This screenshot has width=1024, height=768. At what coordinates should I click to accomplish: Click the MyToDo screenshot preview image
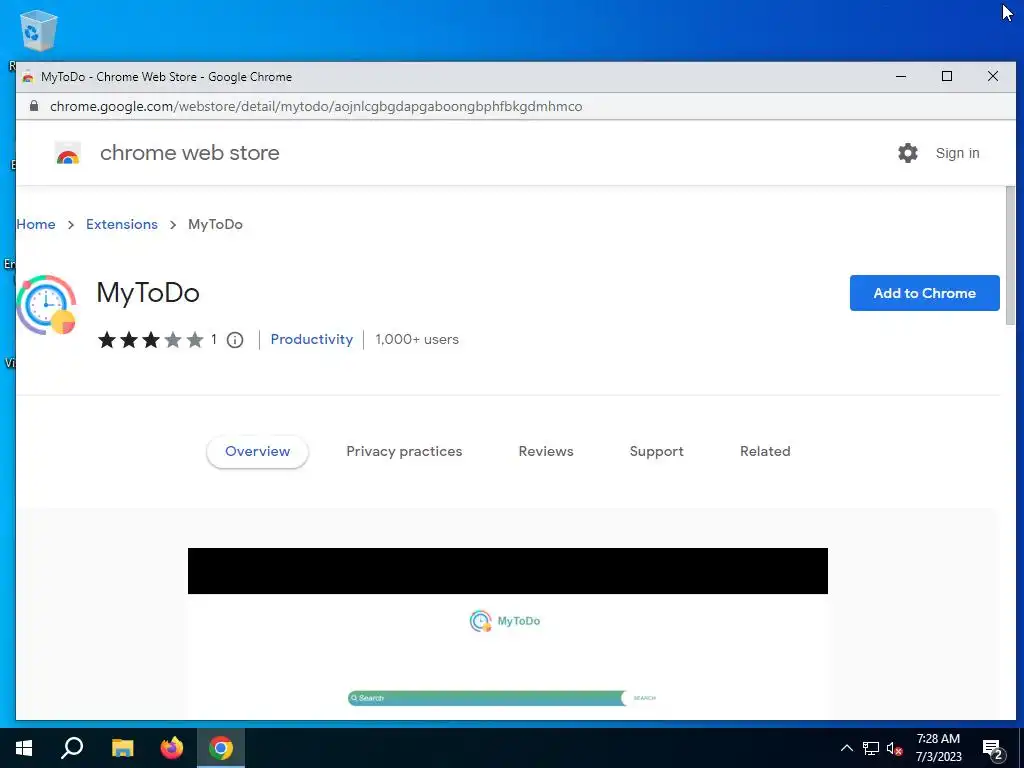click(507, 634)
